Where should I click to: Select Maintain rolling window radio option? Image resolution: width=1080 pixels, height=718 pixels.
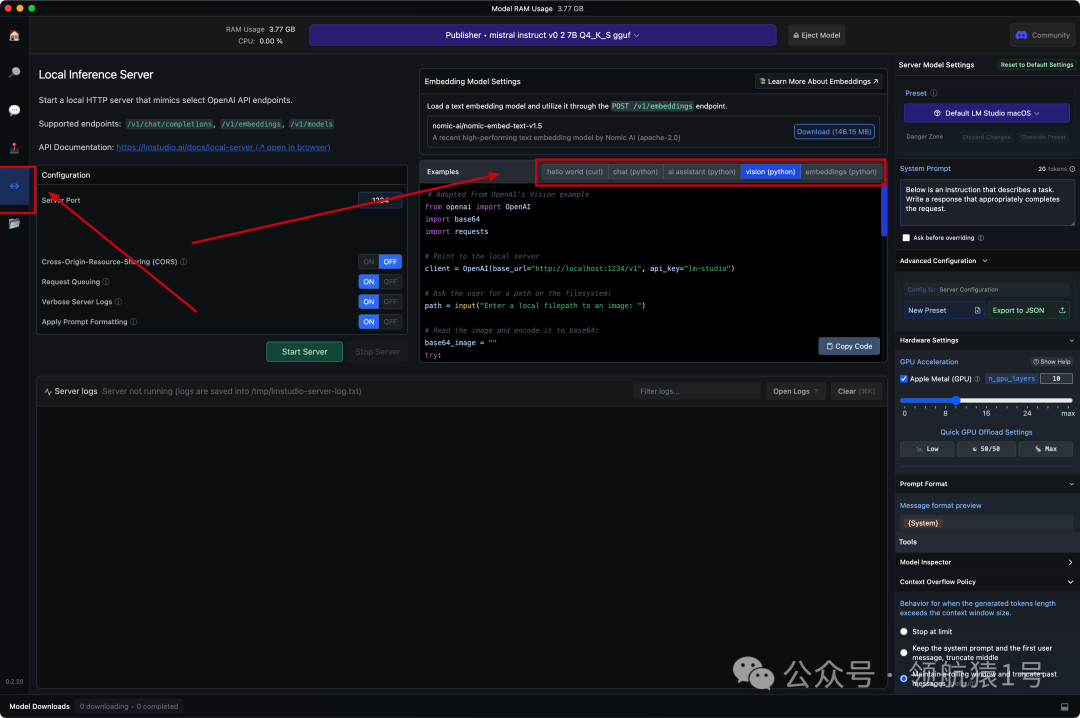[x=904, y=679]
